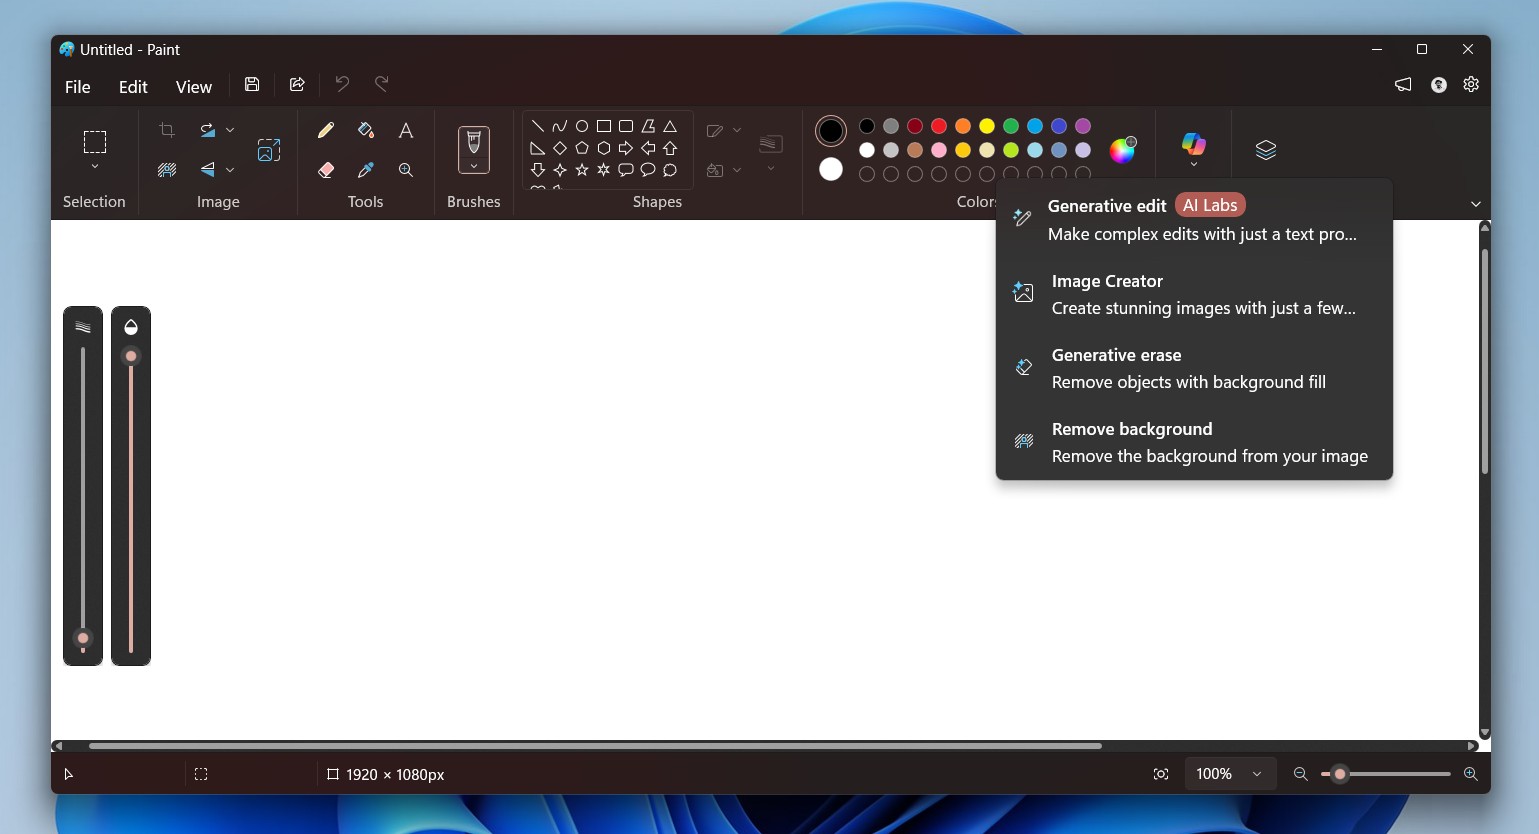Select the Eraser tool
1539x834 pixels.
pos(325,170)
